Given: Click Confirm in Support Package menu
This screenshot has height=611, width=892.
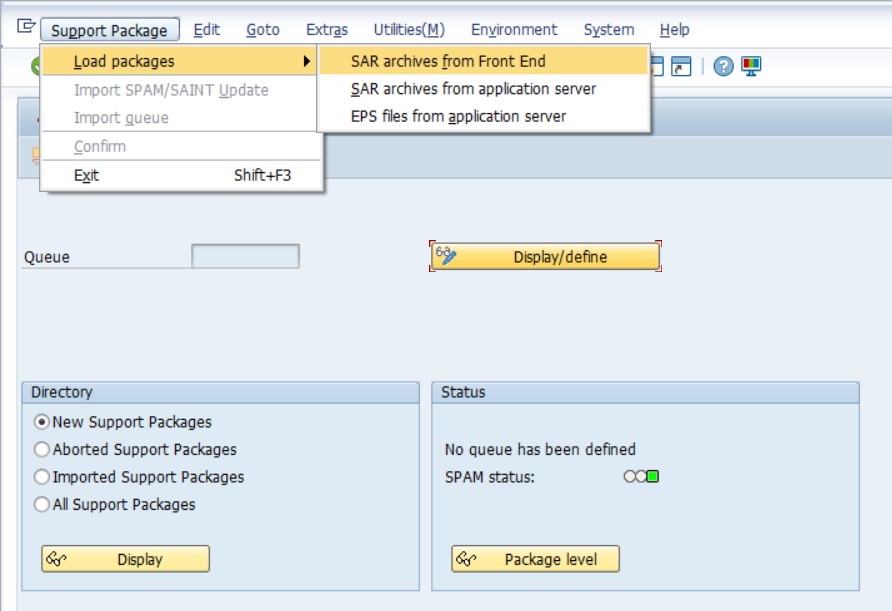Looking at the screenshot, I should coord(179,146).
